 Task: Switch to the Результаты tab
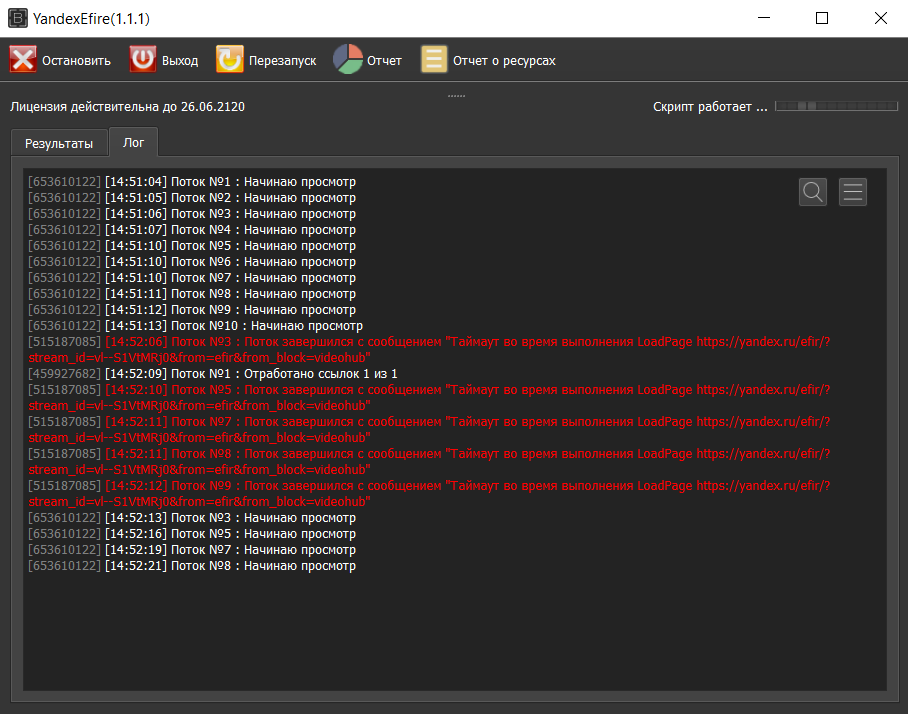point(59,143)
